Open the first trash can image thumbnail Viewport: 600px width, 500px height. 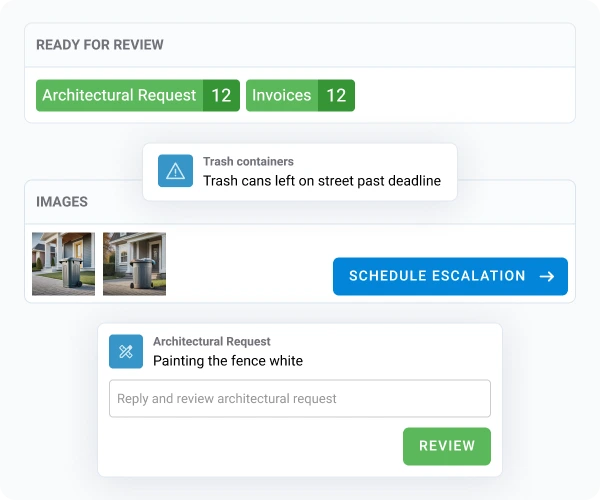[x=63, y=264]
